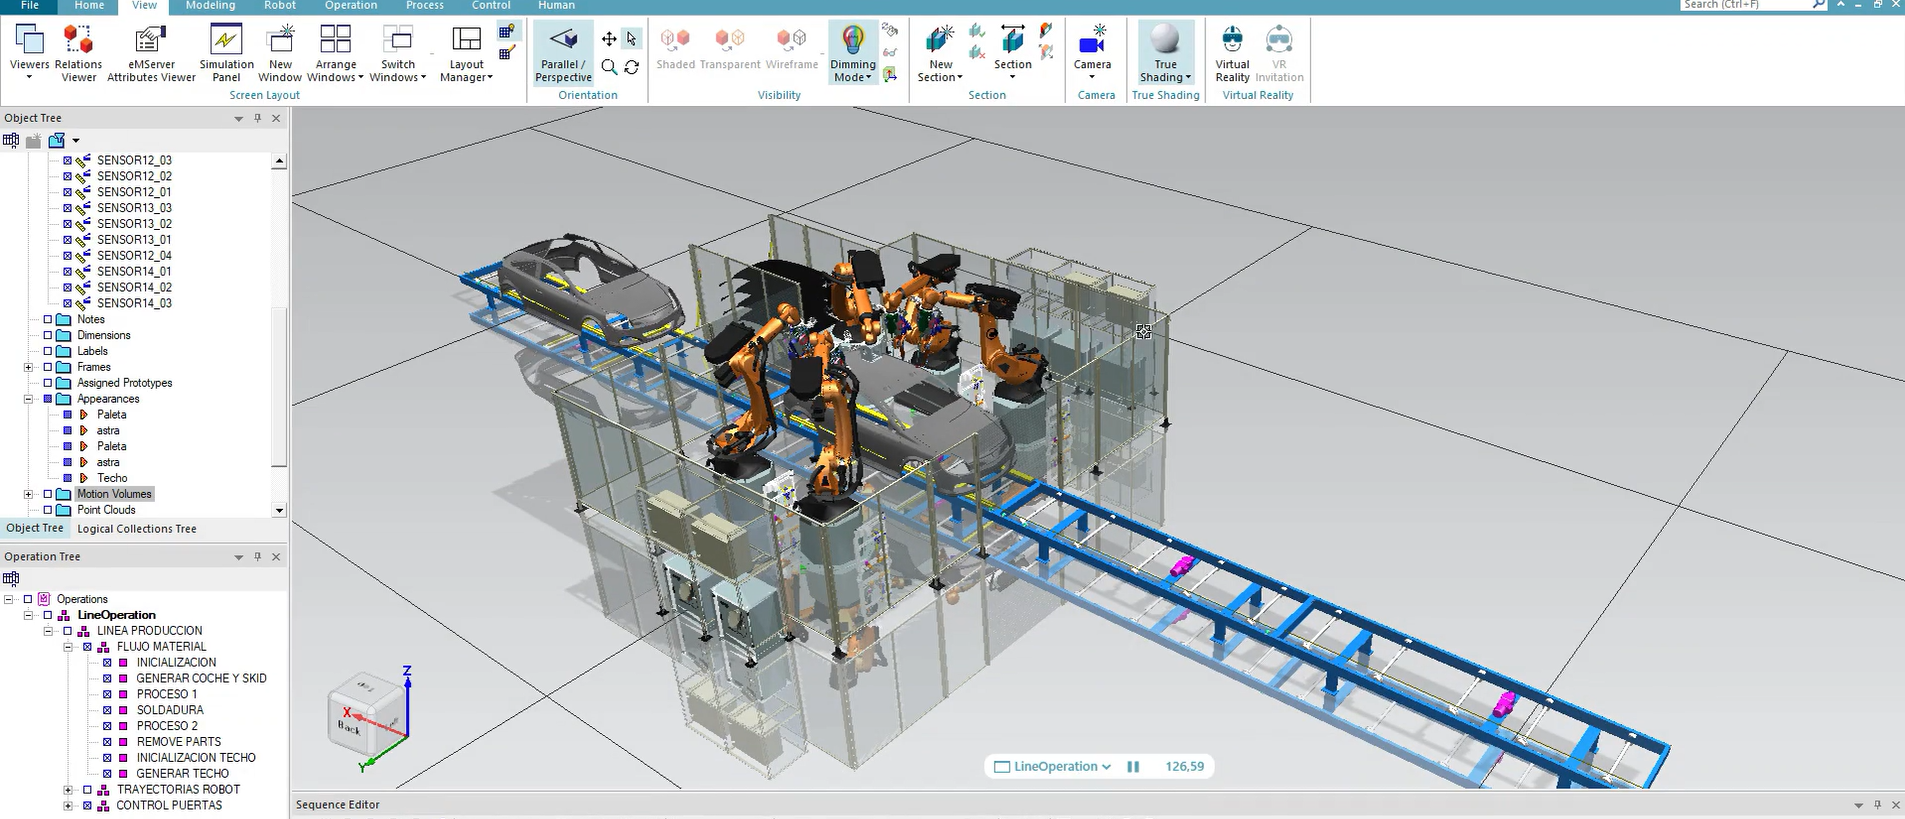This screenshot has width=1905, height=819.
Task: Open a New Window
Action: [x=280, y=52]
